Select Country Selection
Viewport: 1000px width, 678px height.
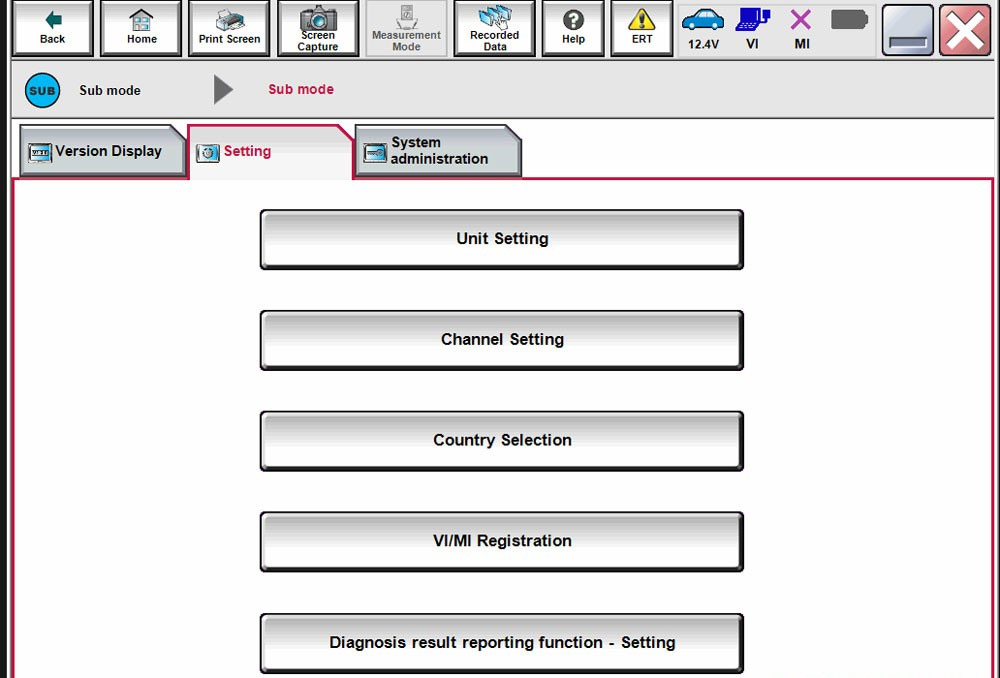(501, 440)
